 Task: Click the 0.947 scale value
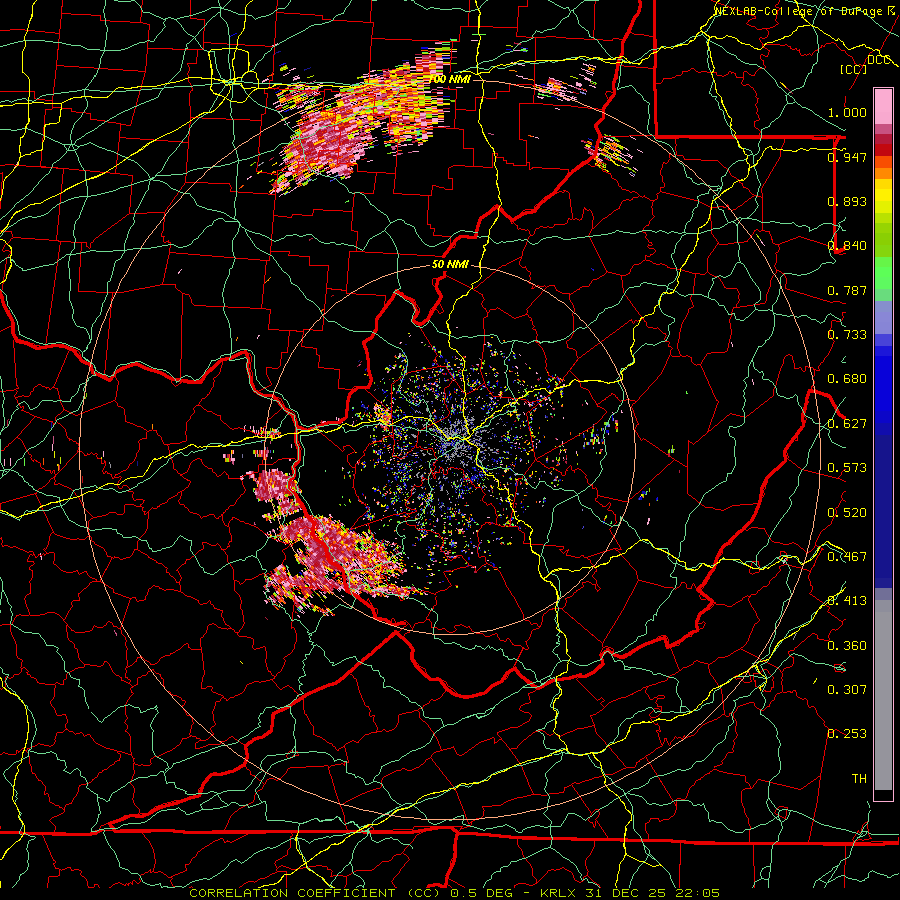(x=847, y=157)
